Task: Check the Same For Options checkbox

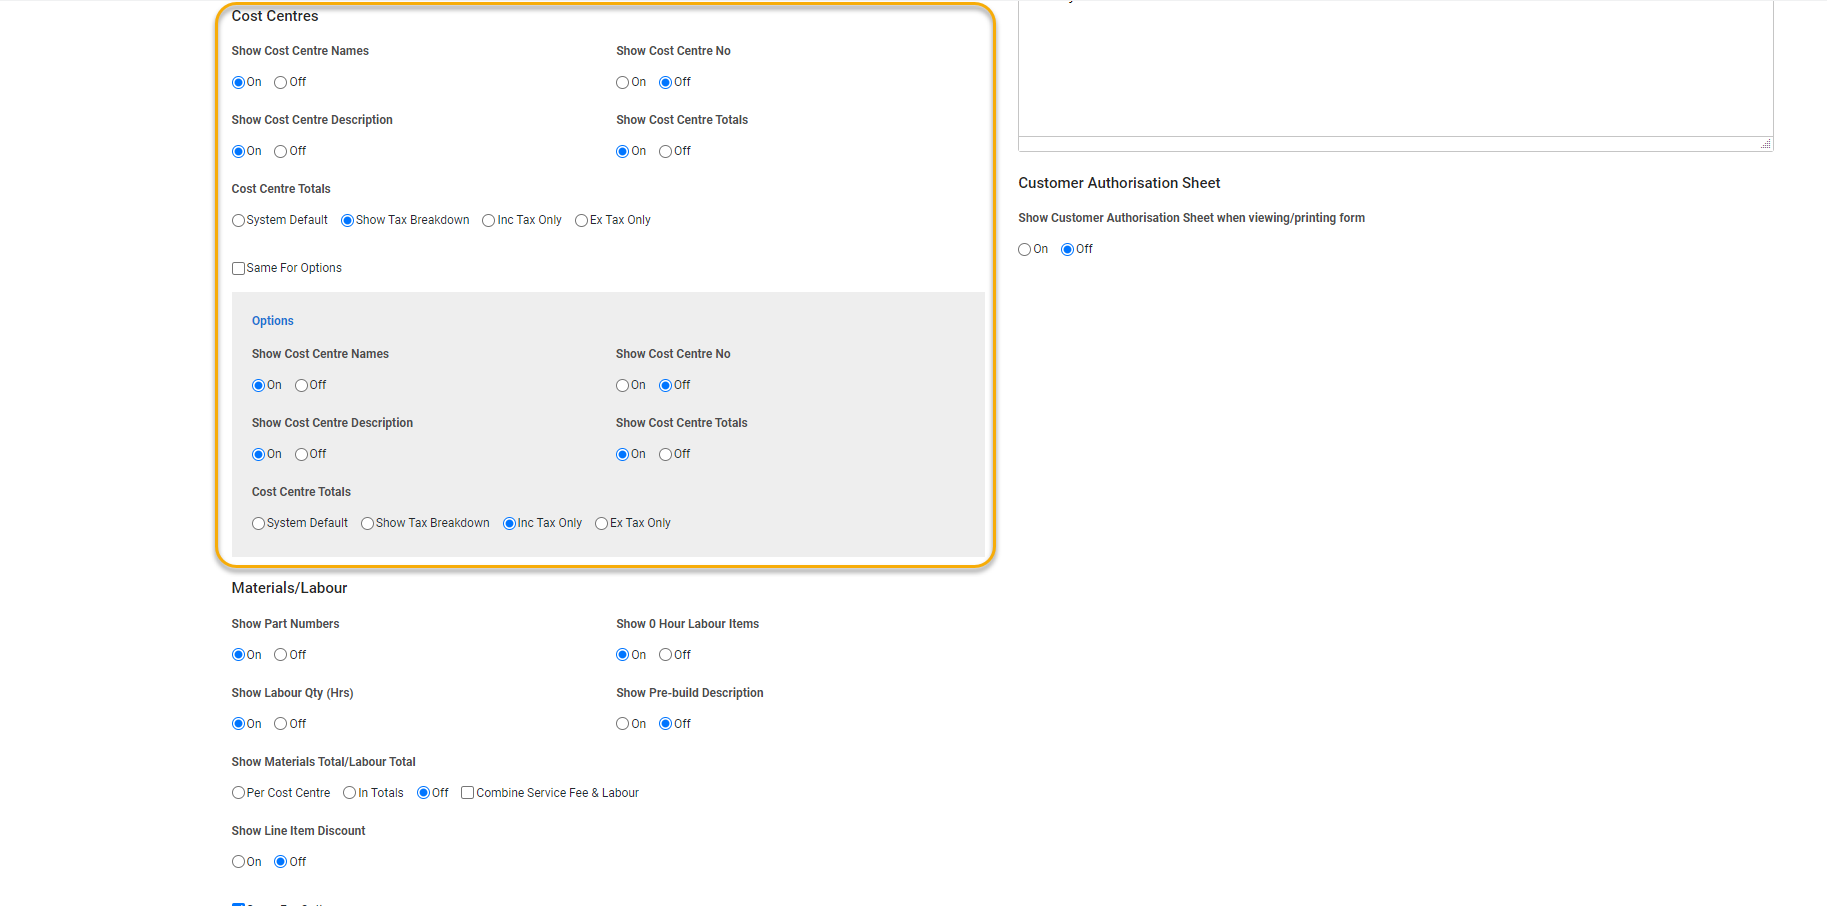Action: click(x=238, y=268)
